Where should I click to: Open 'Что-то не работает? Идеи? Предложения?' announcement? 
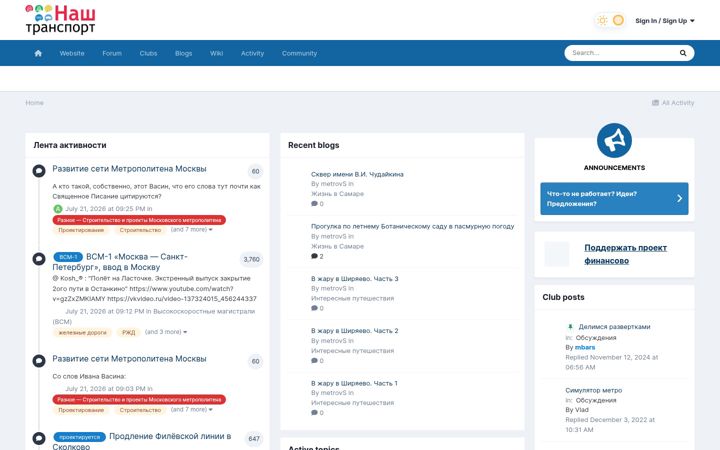[614, 199]
